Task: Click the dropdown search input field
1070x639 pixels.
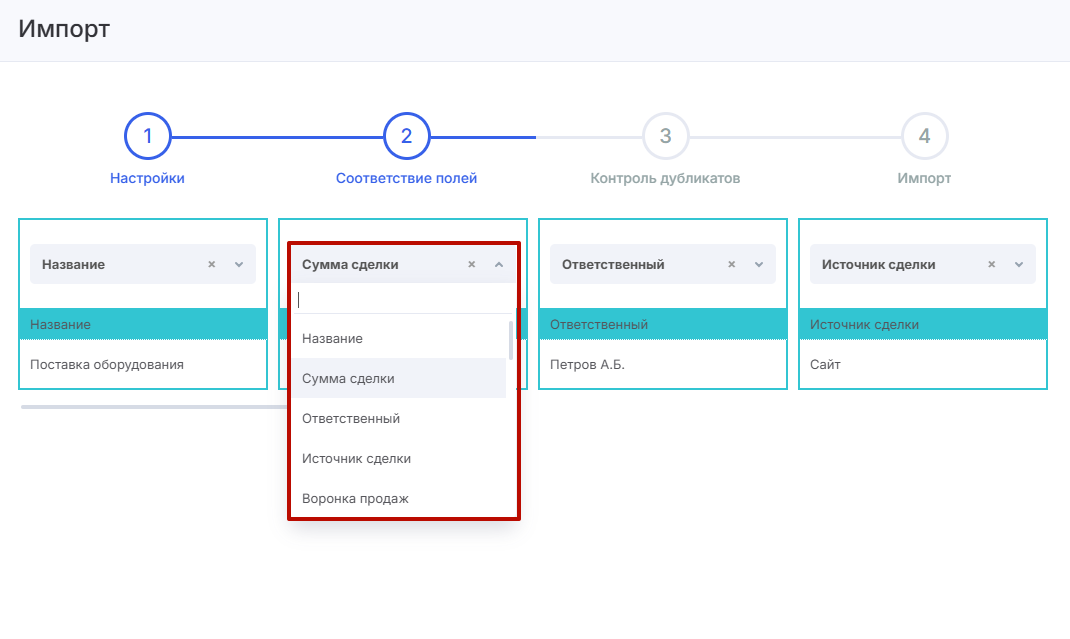Action: (x=402, y=299)
